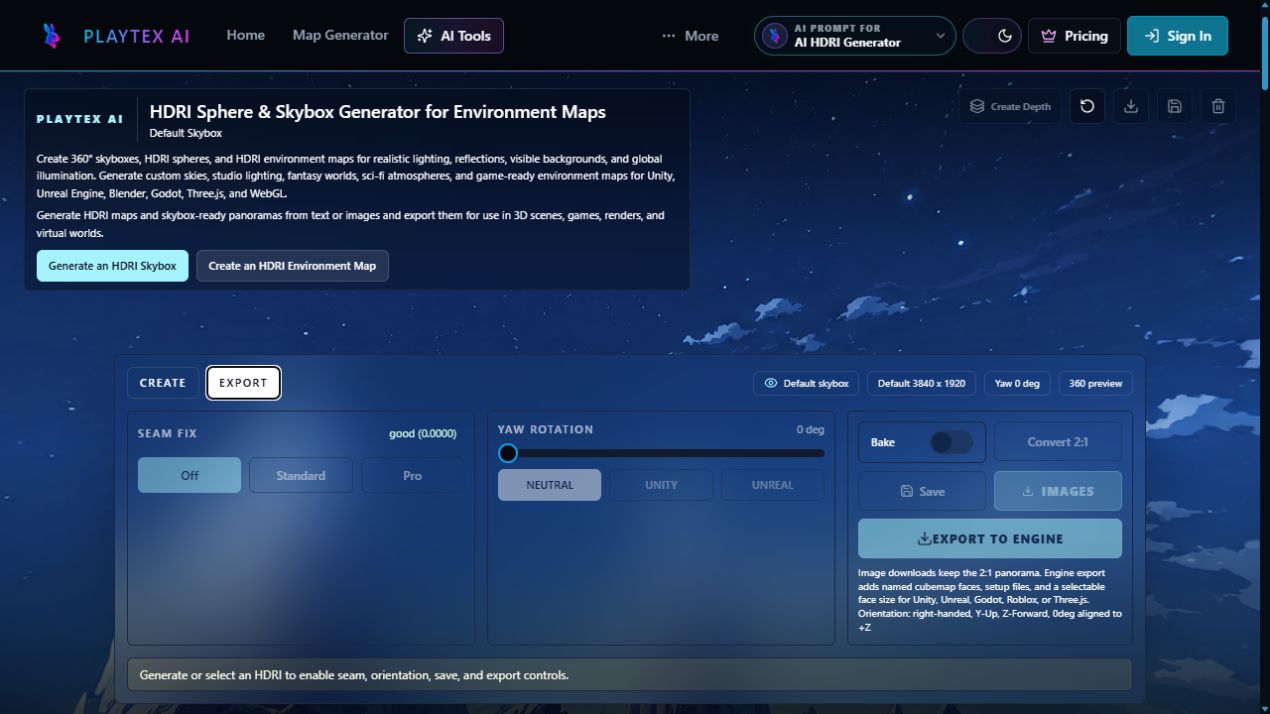The image size is (1270, 714).
Task: Select NEUTRAL orientation preset
Action: 550,485
